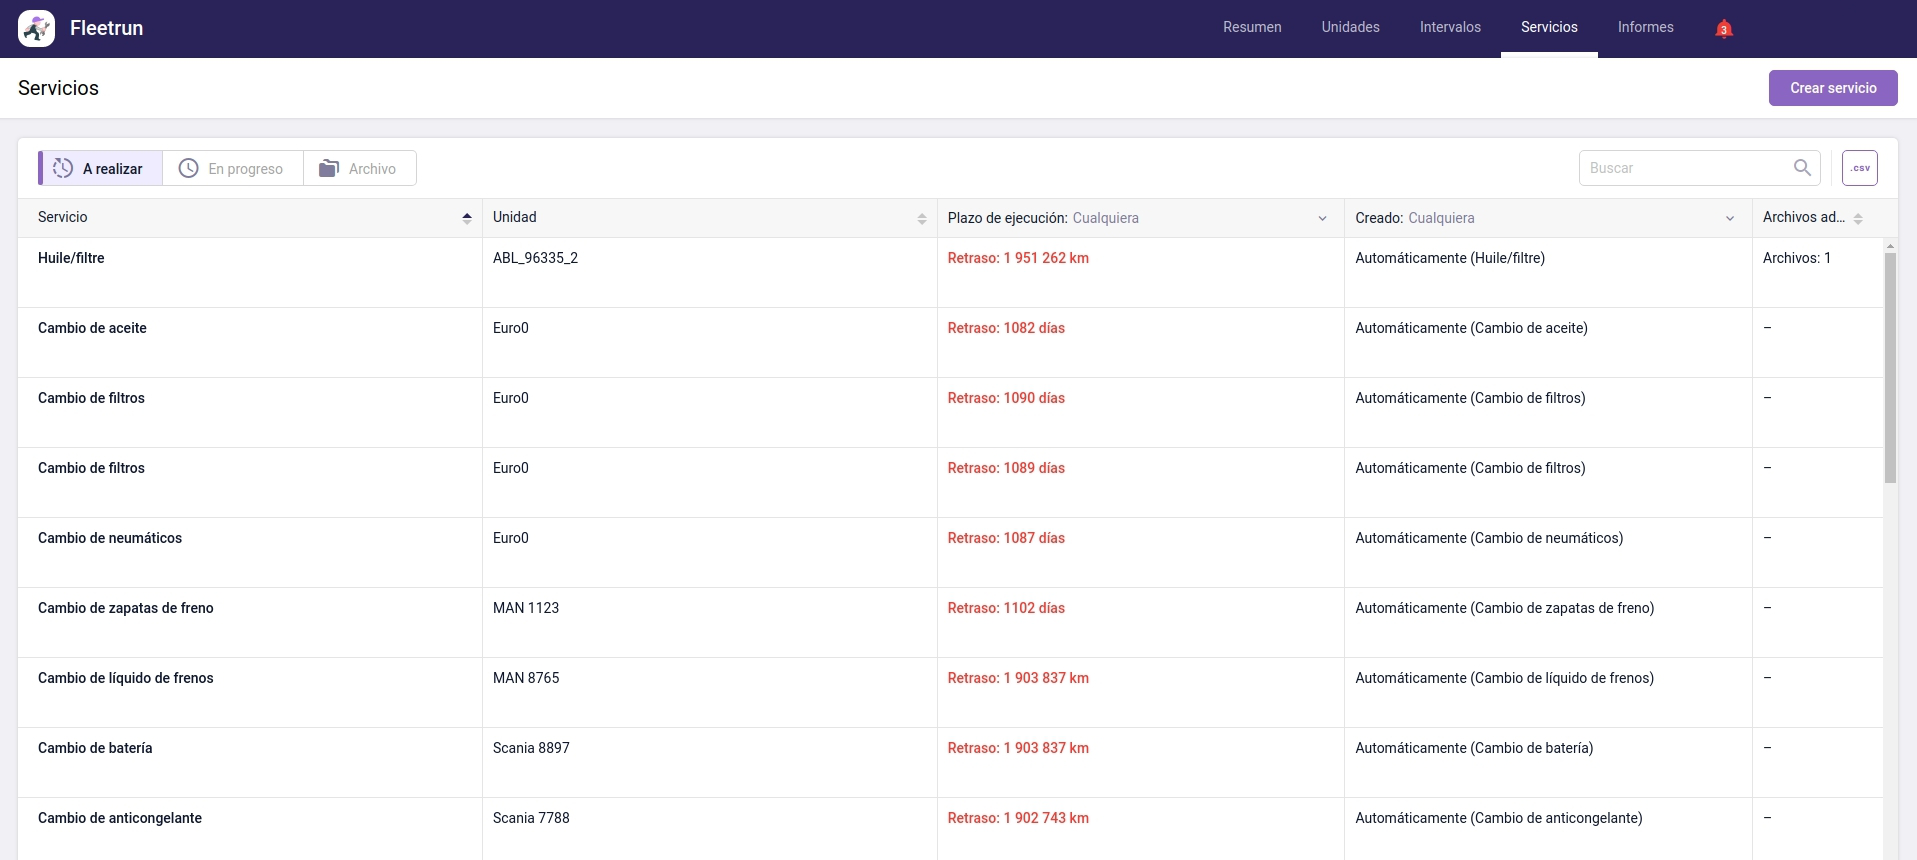
Task: Click the search magnifier icon
Action: pos(1802,168)
